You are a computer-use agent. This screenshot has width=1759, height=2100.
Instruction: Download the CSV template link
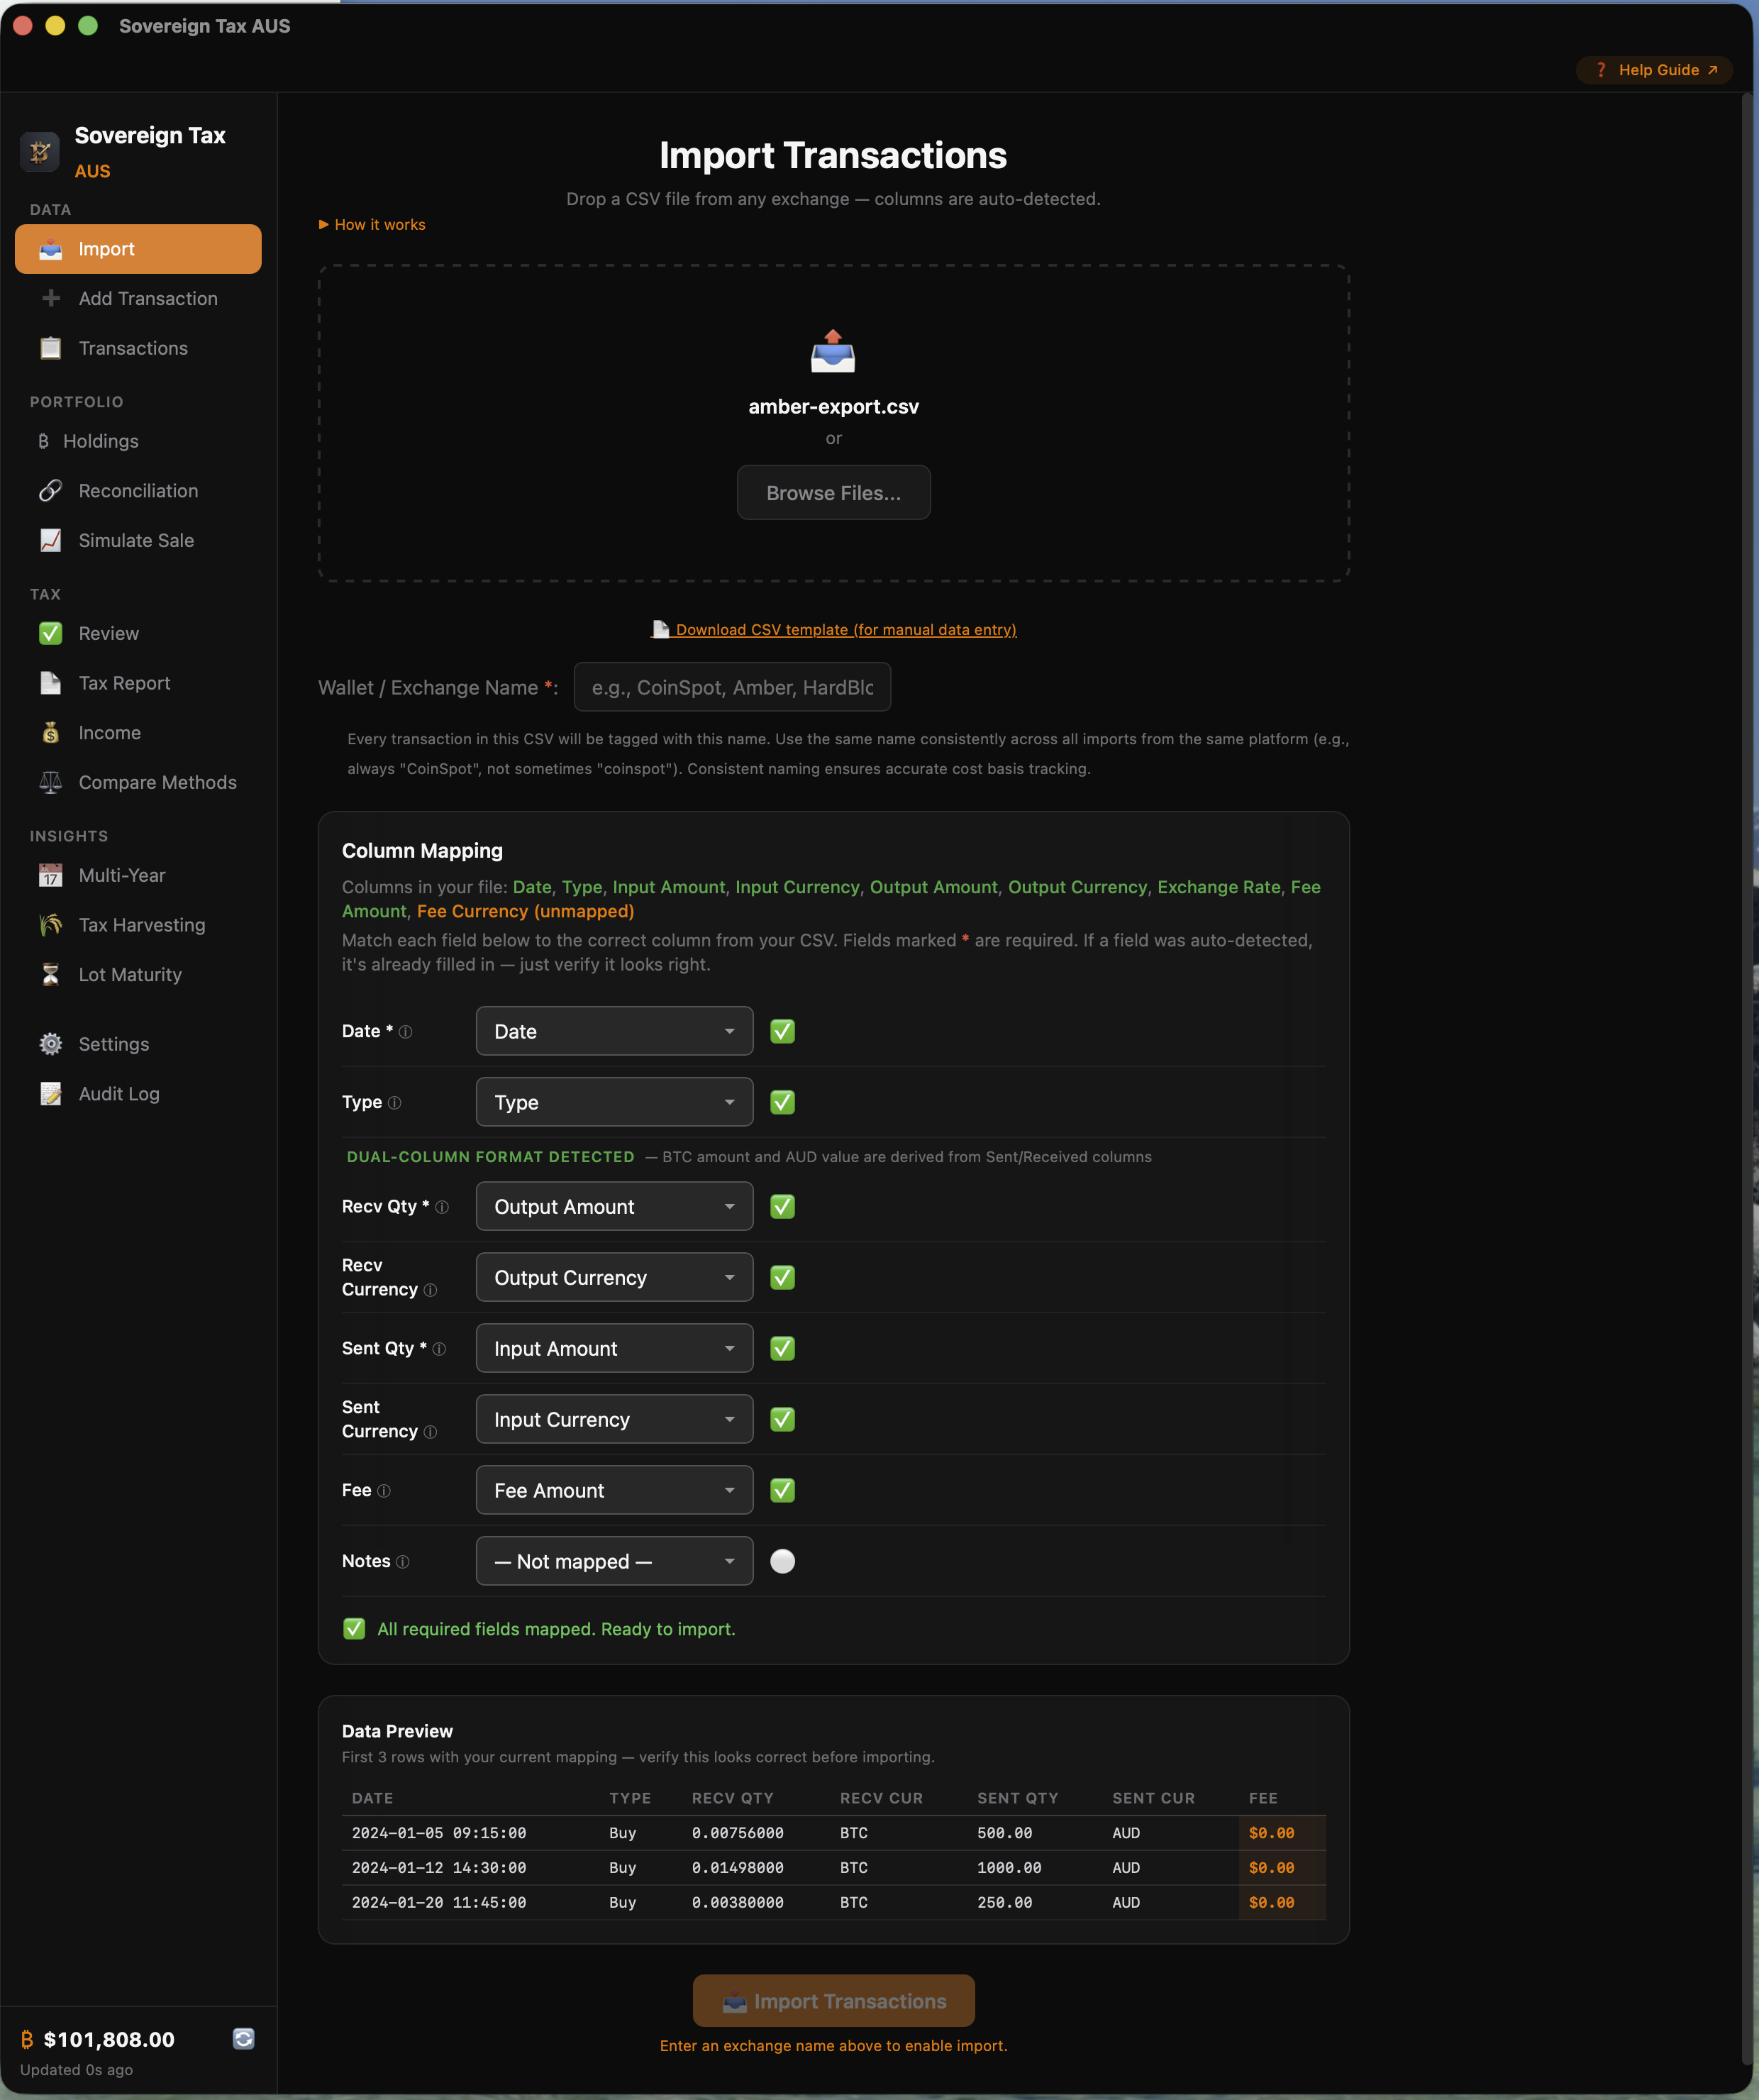tap(845, 630)
